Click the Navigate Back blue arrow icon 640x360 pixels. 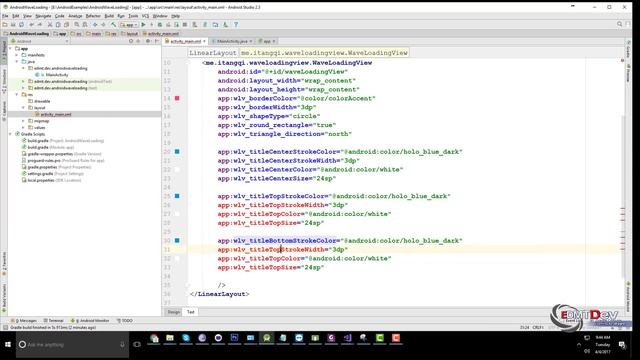point(95,25)
